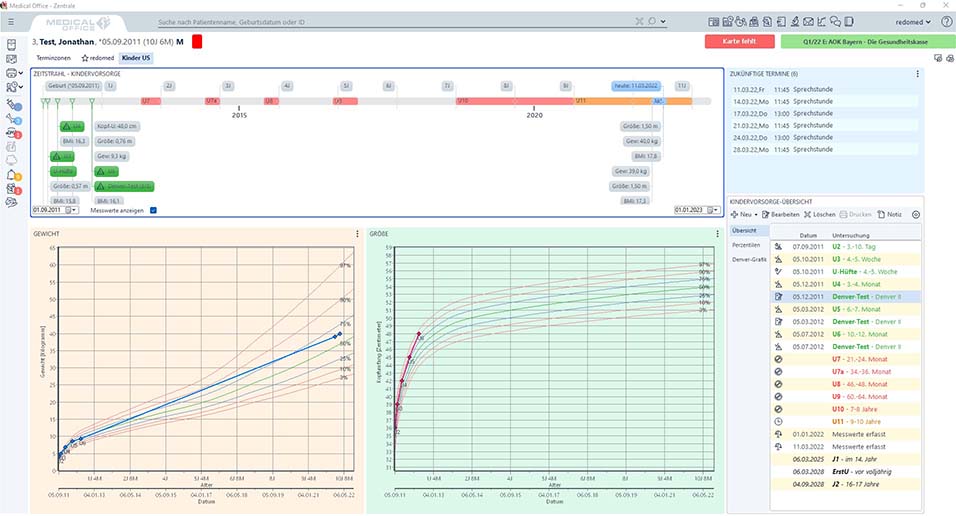This screenshot has height=516, width=956.
Task: Expand the Neu dropdown arrow
Action: [756, 215]
